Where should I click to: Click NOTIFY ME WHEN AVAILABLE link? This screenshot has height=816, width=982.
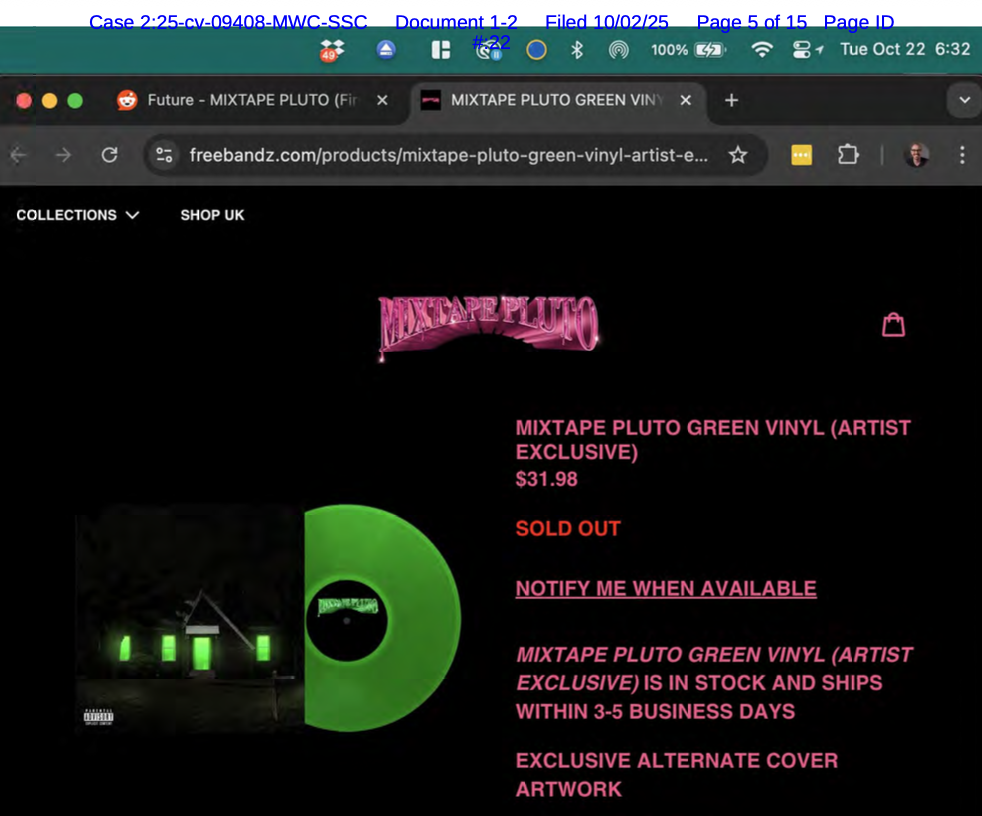click(666, 589)
